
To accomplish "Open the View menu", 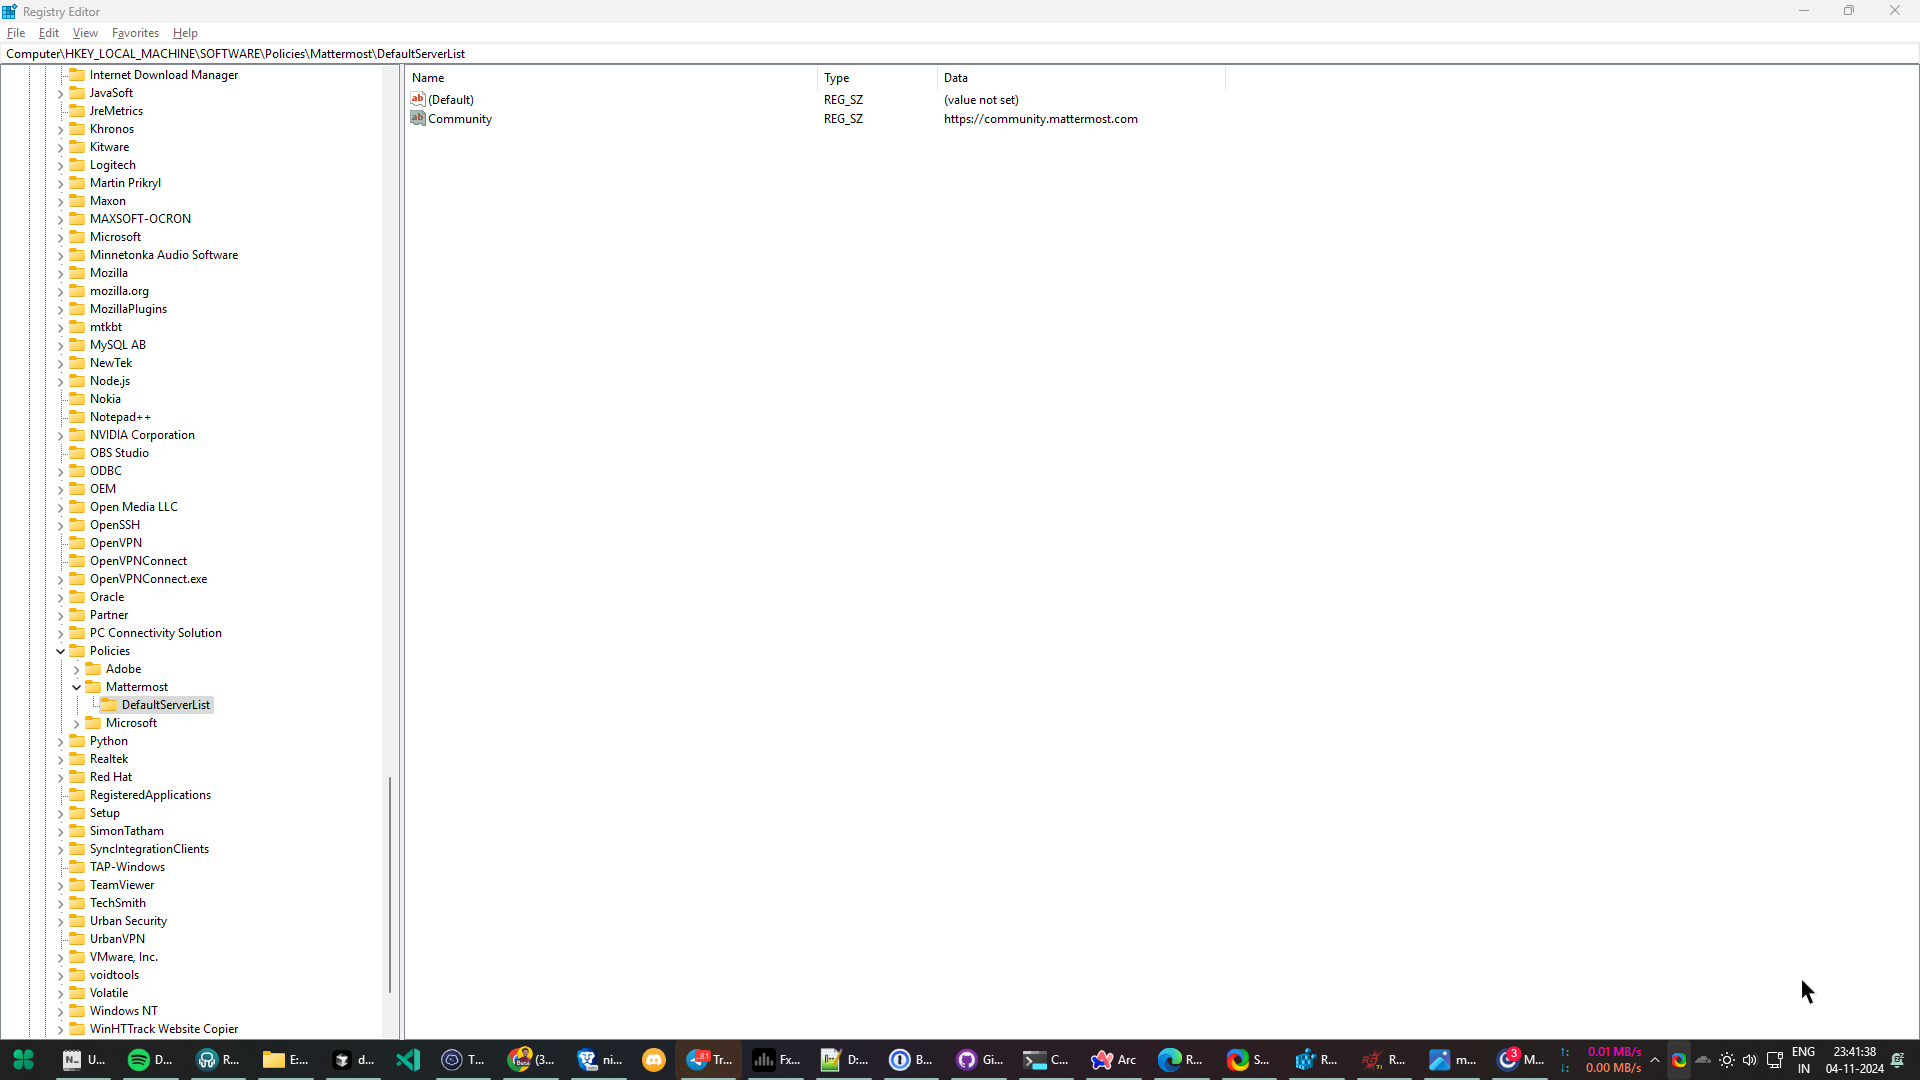I will (x=84, y=32).
